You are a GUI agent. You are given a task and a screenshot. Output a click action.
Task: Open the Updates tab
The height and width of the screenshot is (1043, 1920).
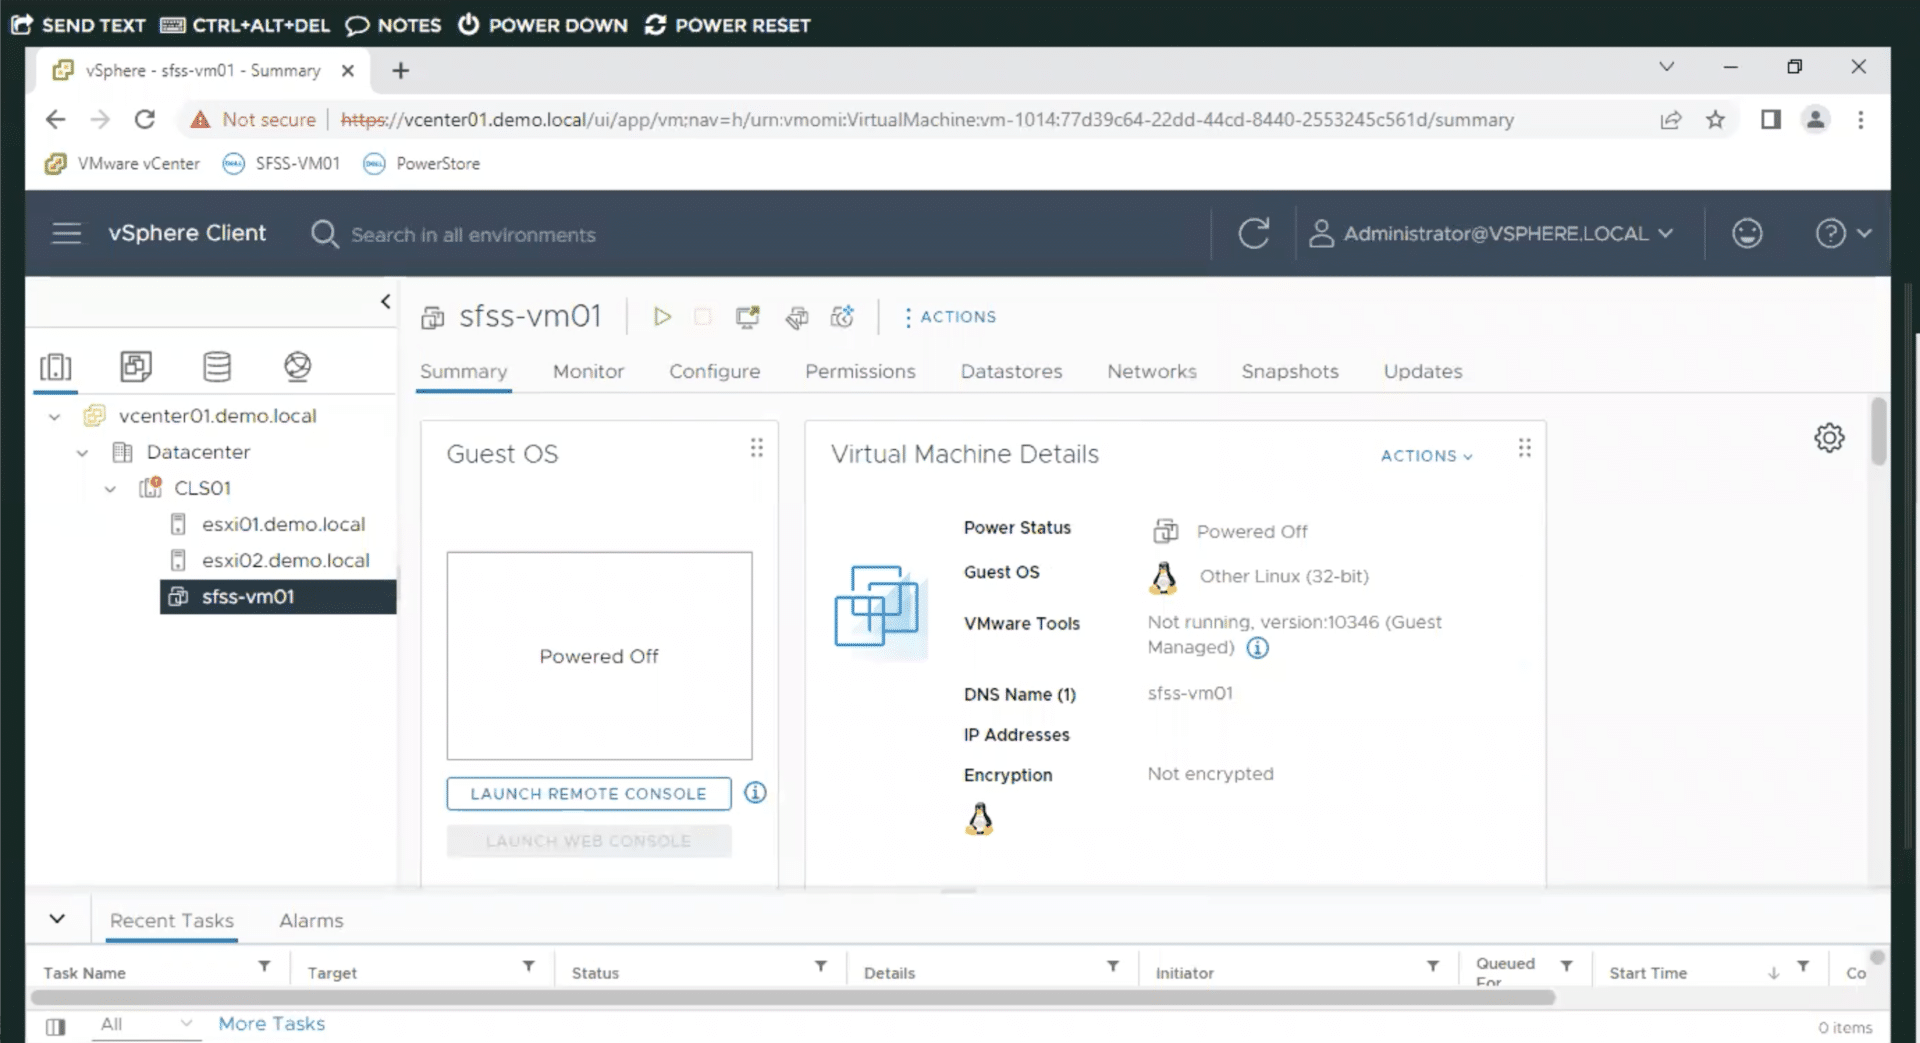(1423, 371)
